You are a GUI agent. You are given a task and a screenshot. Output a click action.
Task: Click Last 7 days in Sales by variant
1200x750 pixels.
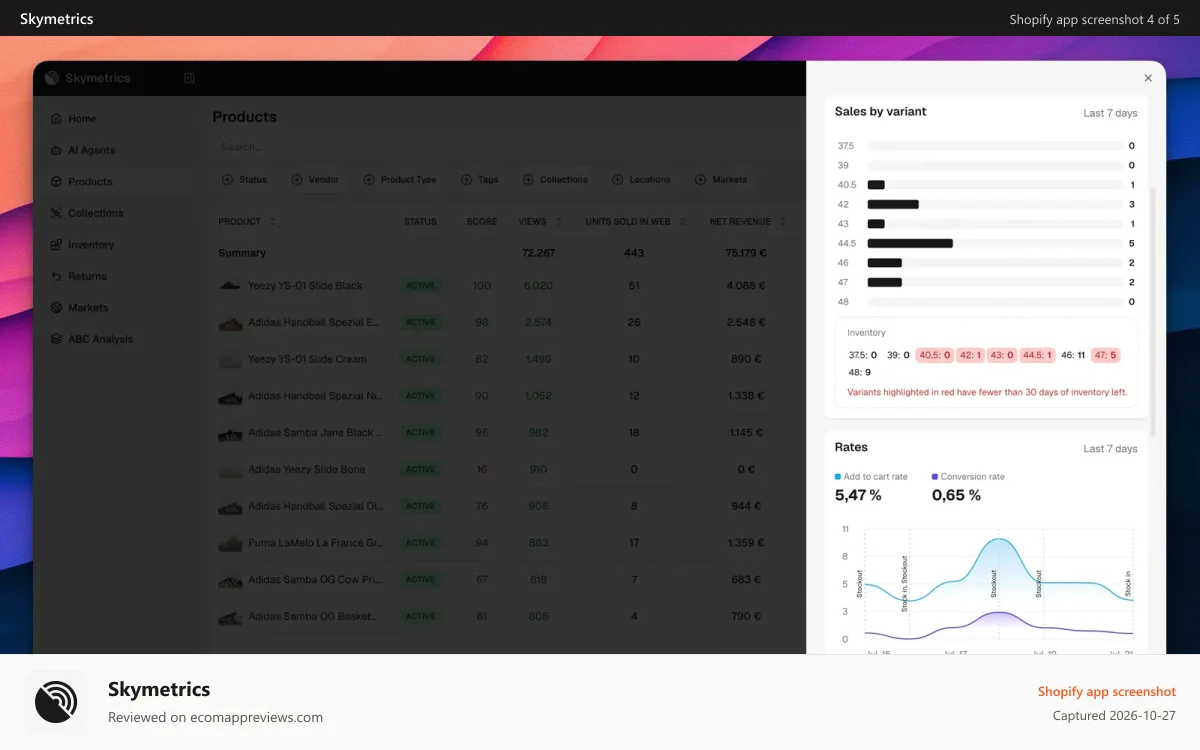tap(1110, 113)
